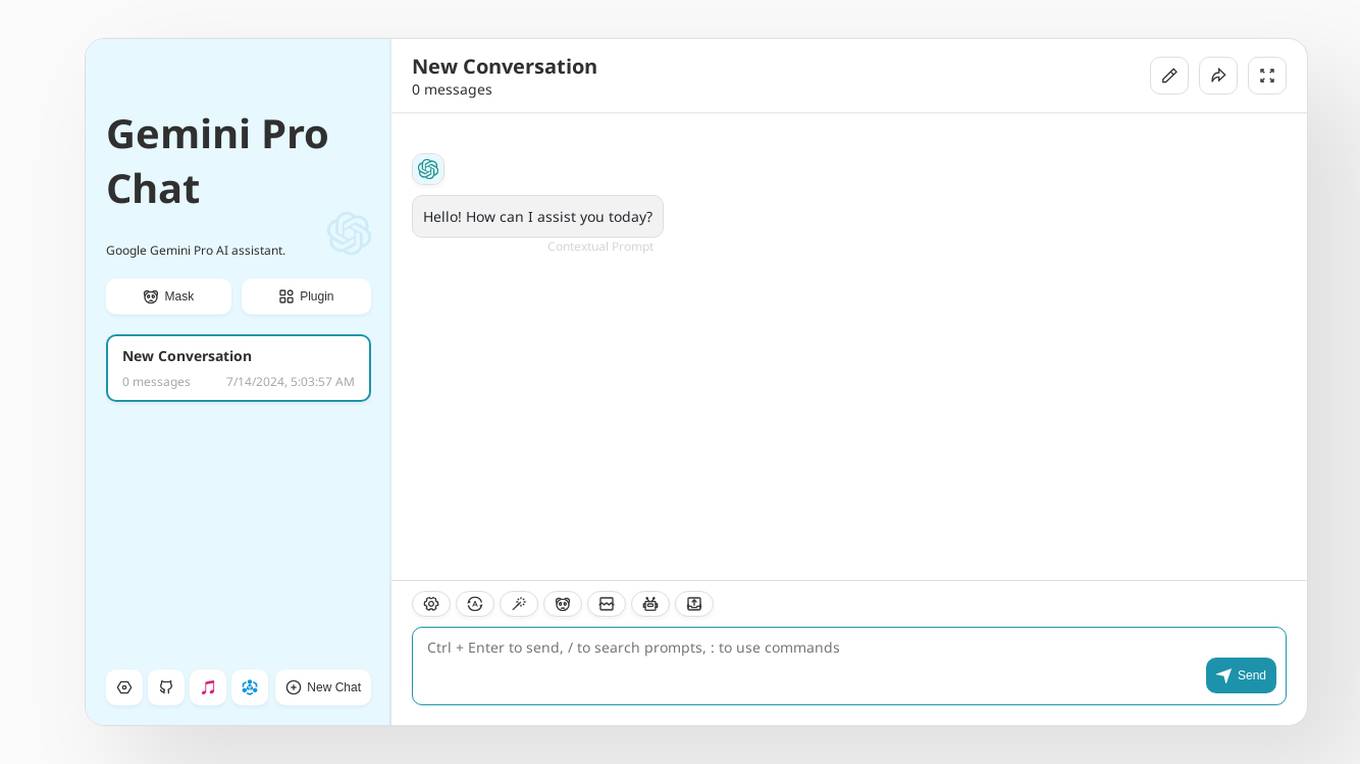Viewport: 1360px width, 764px height.
Task: Start a New Chat
Action: (323, 688)
